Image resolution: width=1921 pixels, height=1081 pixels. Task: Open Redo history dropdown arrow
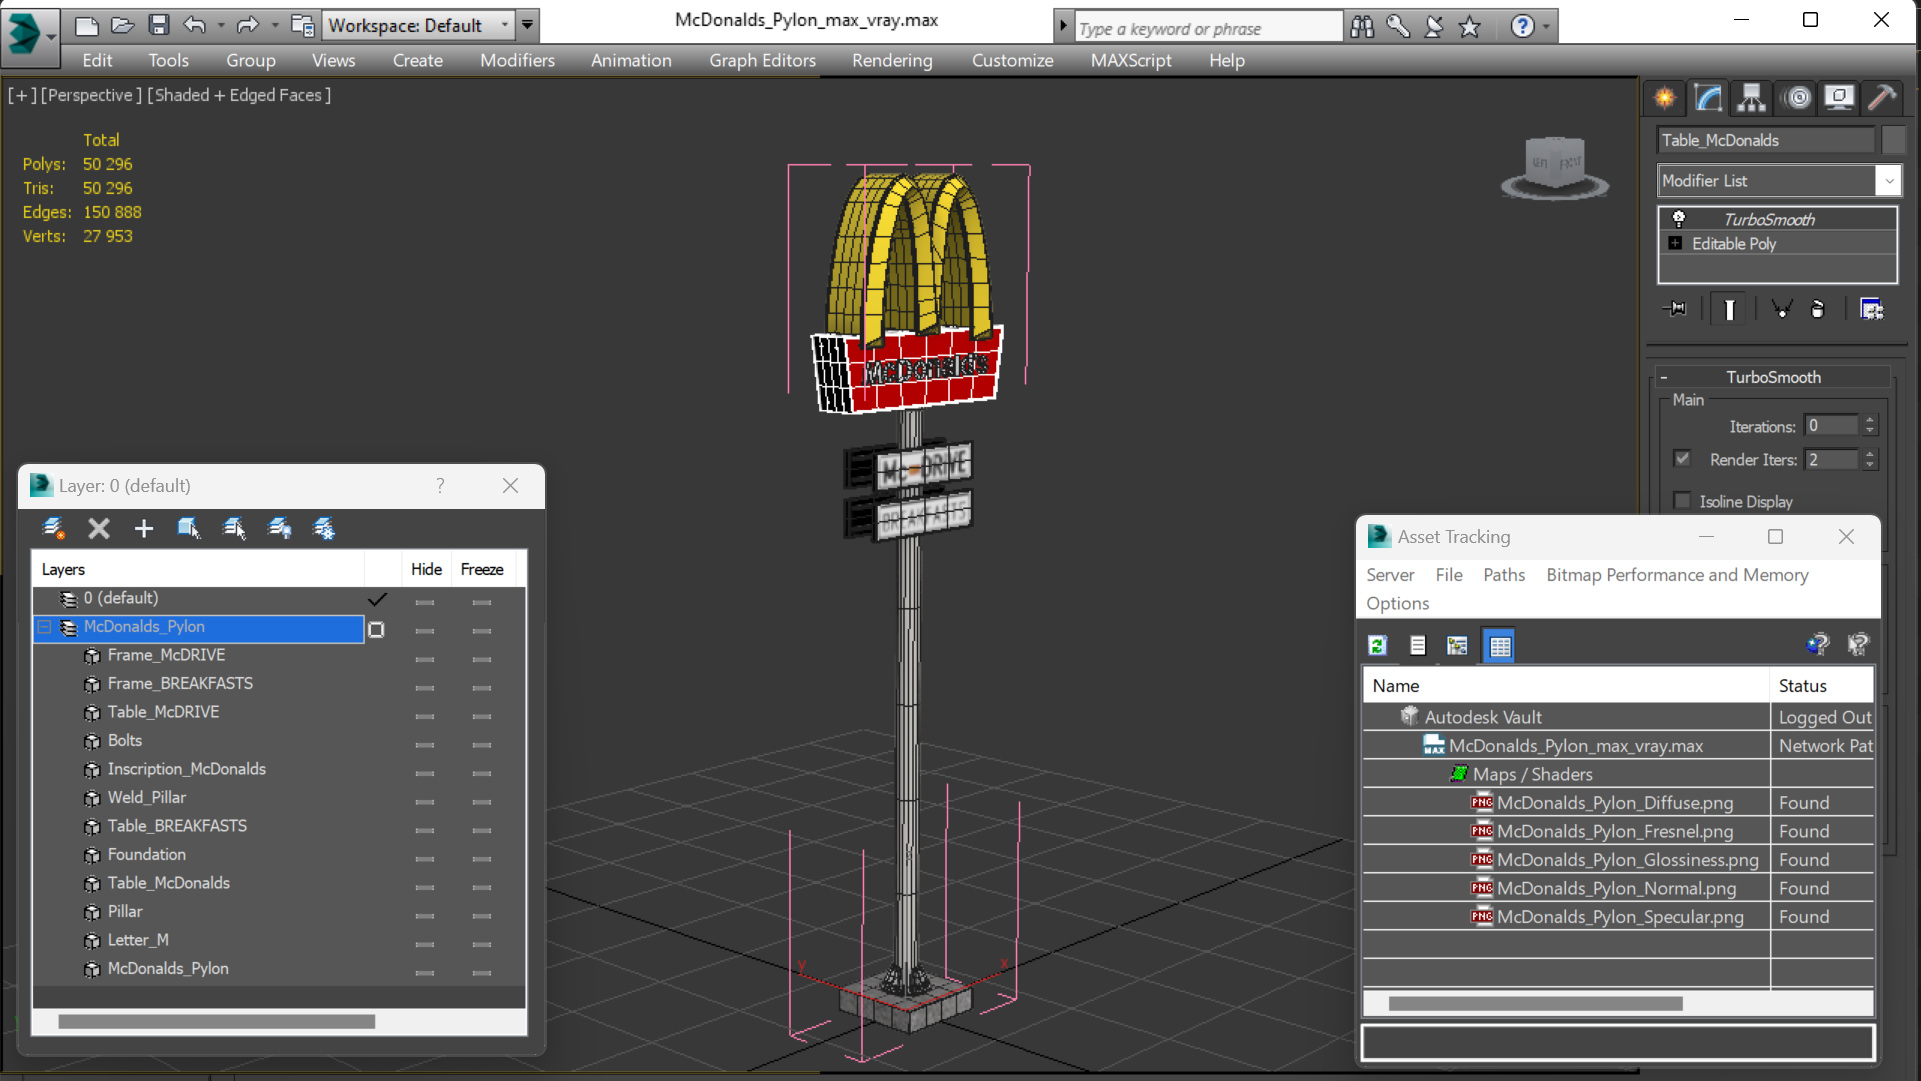[x=275, y=25]
